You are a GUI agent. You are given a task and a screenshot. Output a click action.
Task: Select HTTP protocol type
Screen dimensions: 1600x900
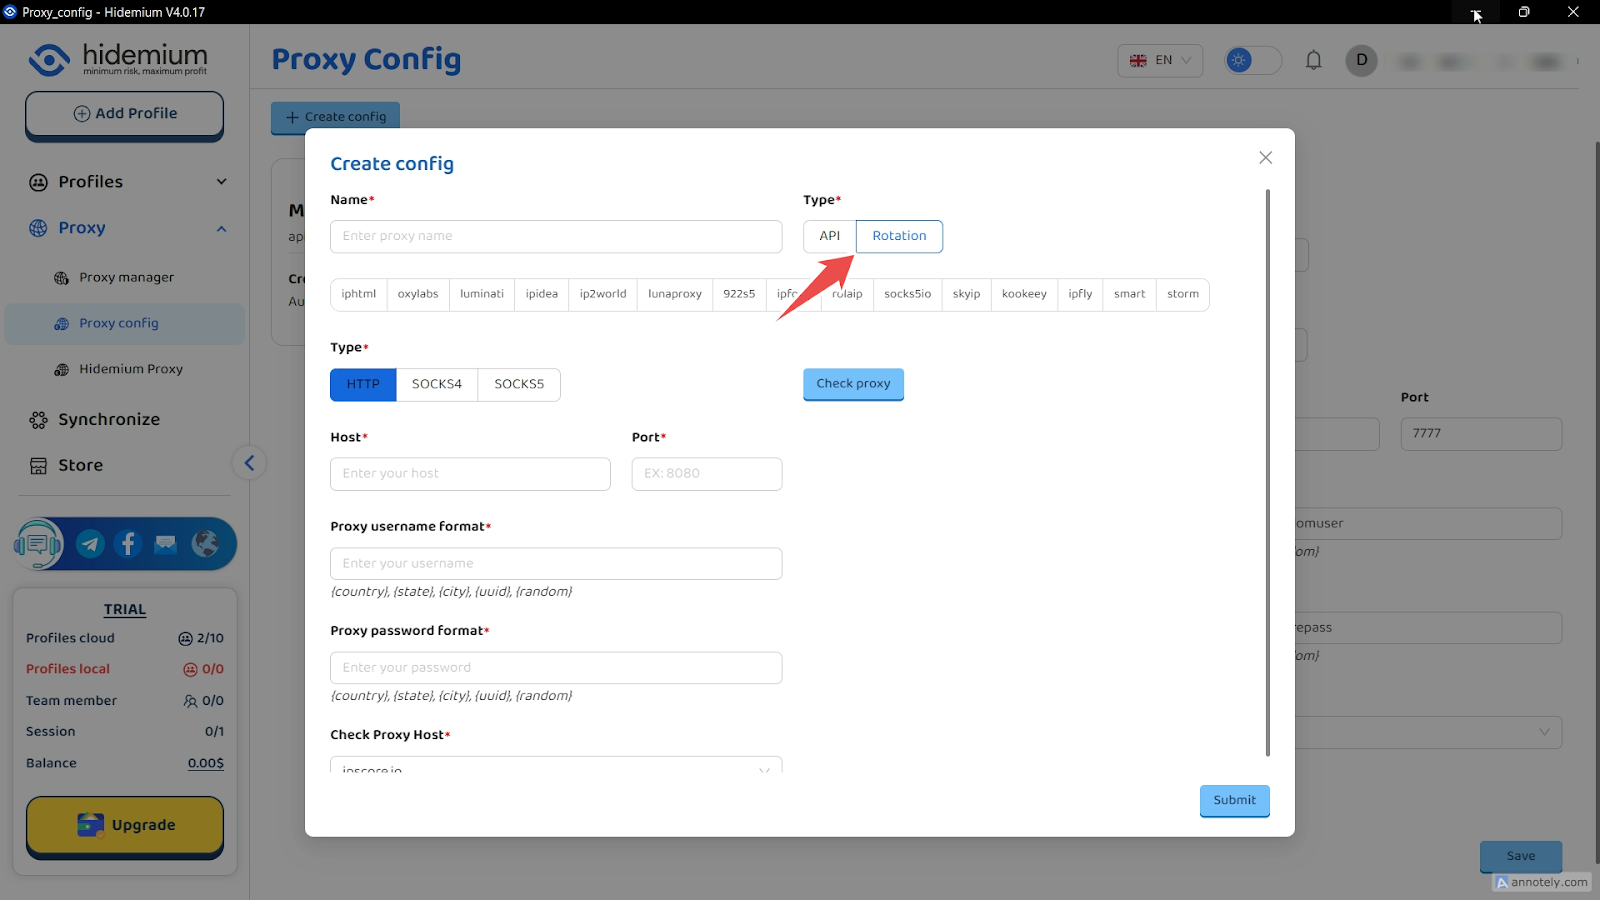363,384
